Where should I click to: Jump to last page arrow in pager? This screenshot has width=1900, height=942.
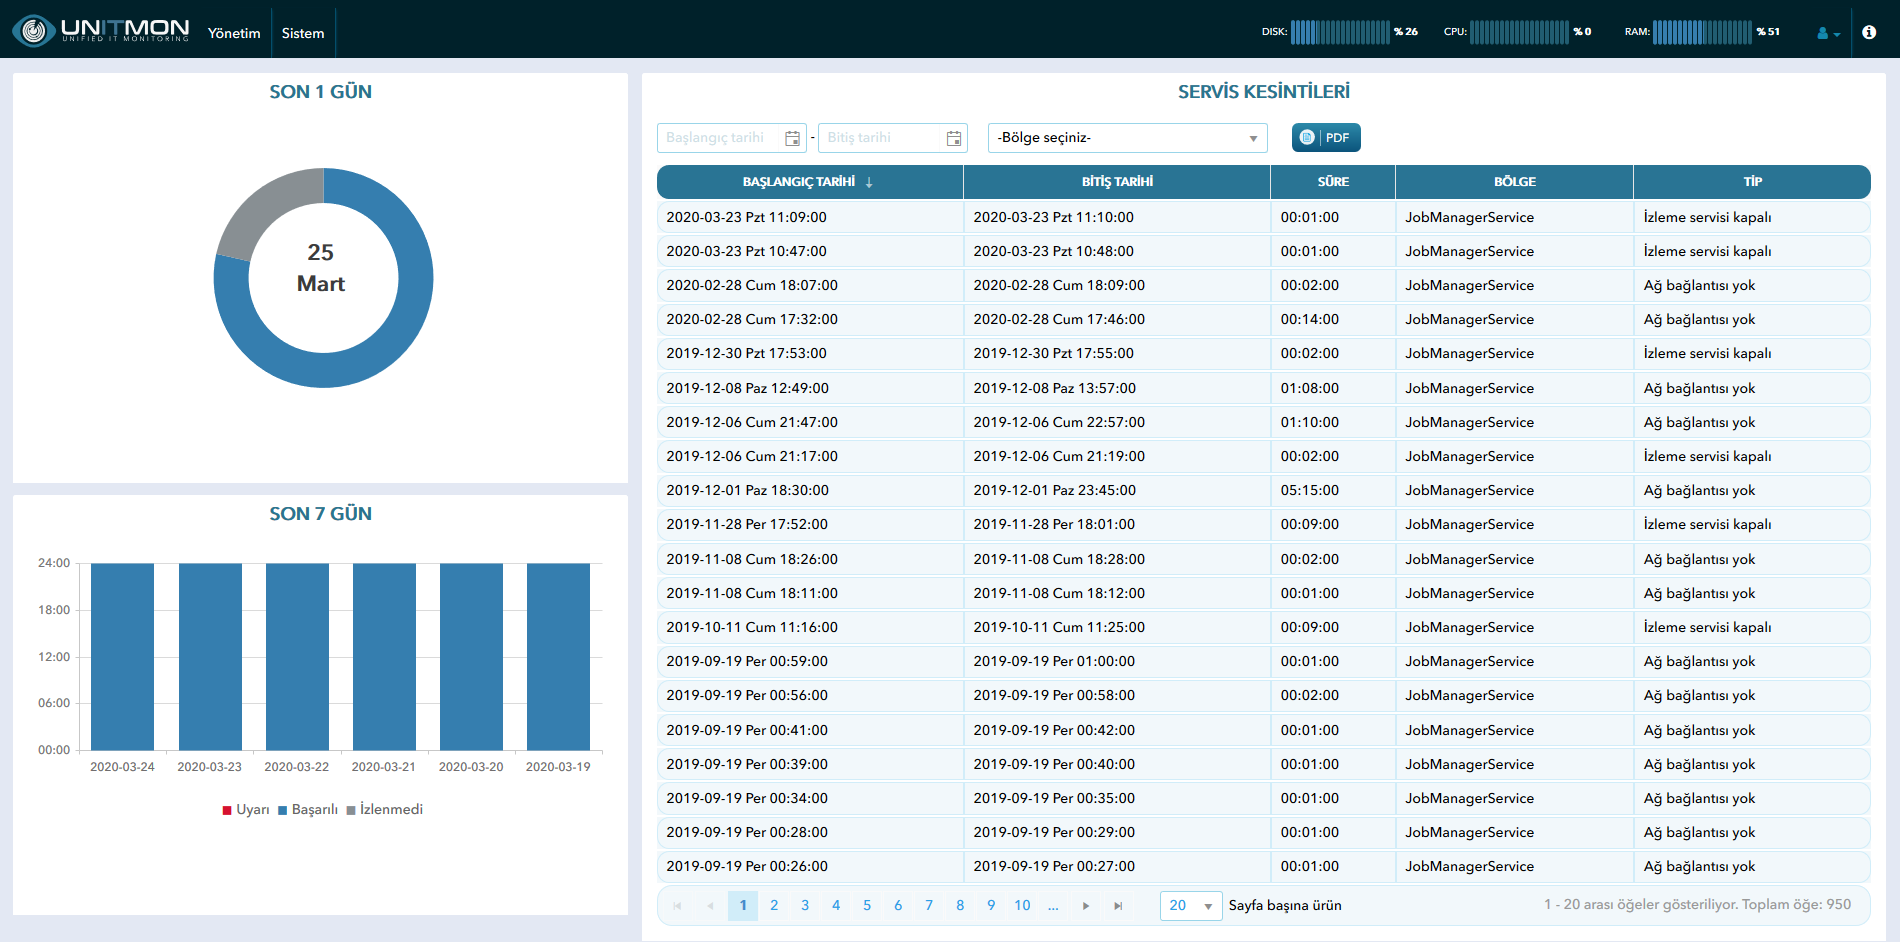click(x=1118, y=906)
